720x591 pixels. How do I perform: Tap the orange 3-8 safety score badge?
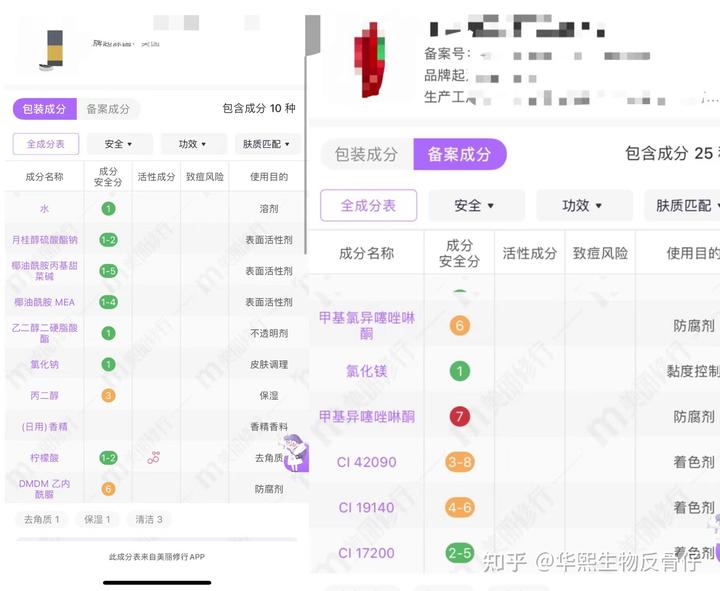pos(459,462)
